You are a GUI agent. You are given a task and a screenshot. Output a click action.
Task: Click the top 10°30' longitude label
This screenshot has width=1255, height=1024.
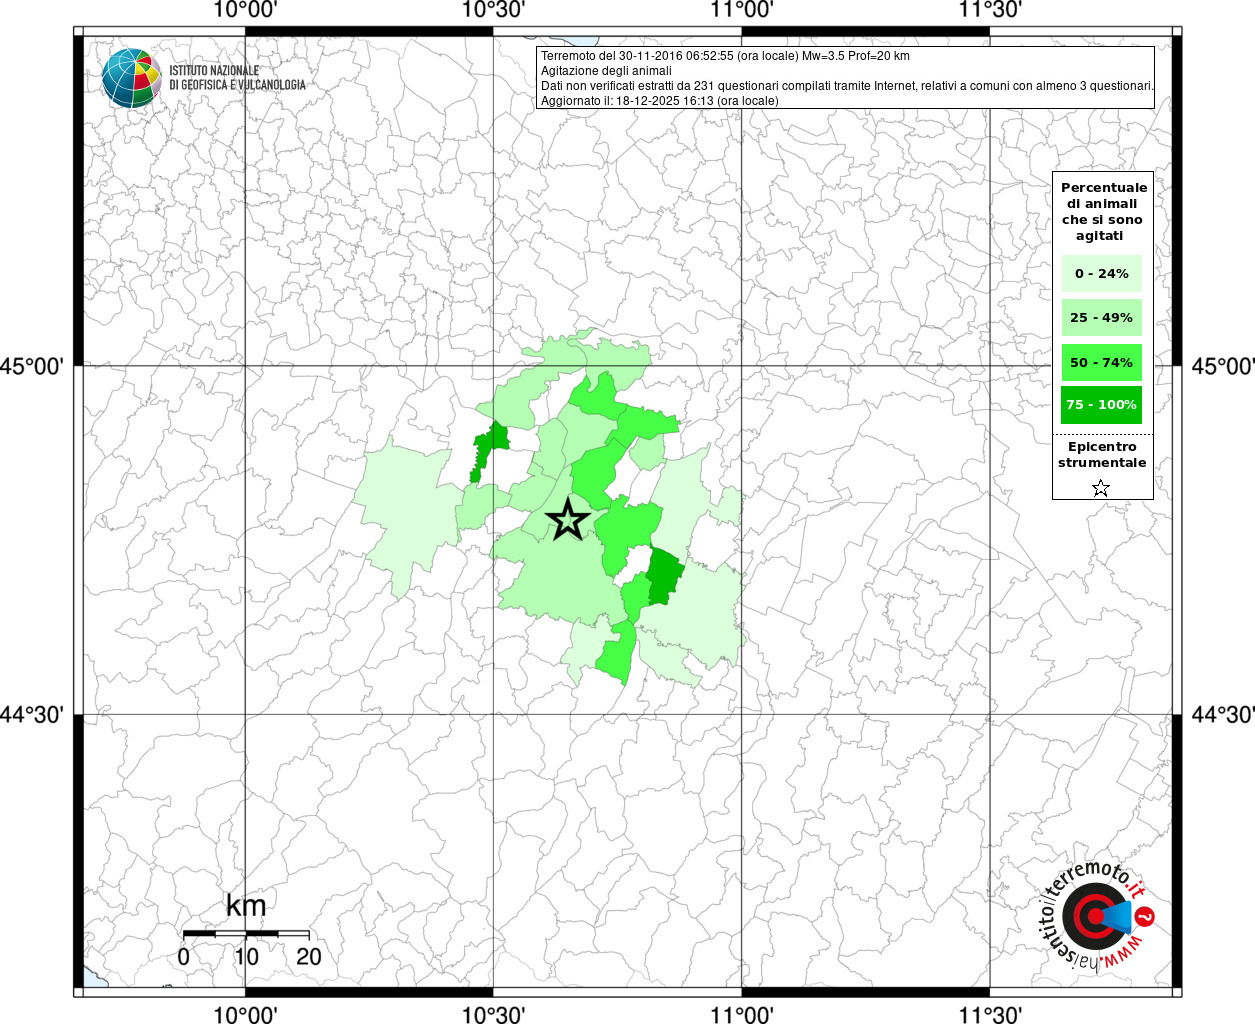coord(493,10)
